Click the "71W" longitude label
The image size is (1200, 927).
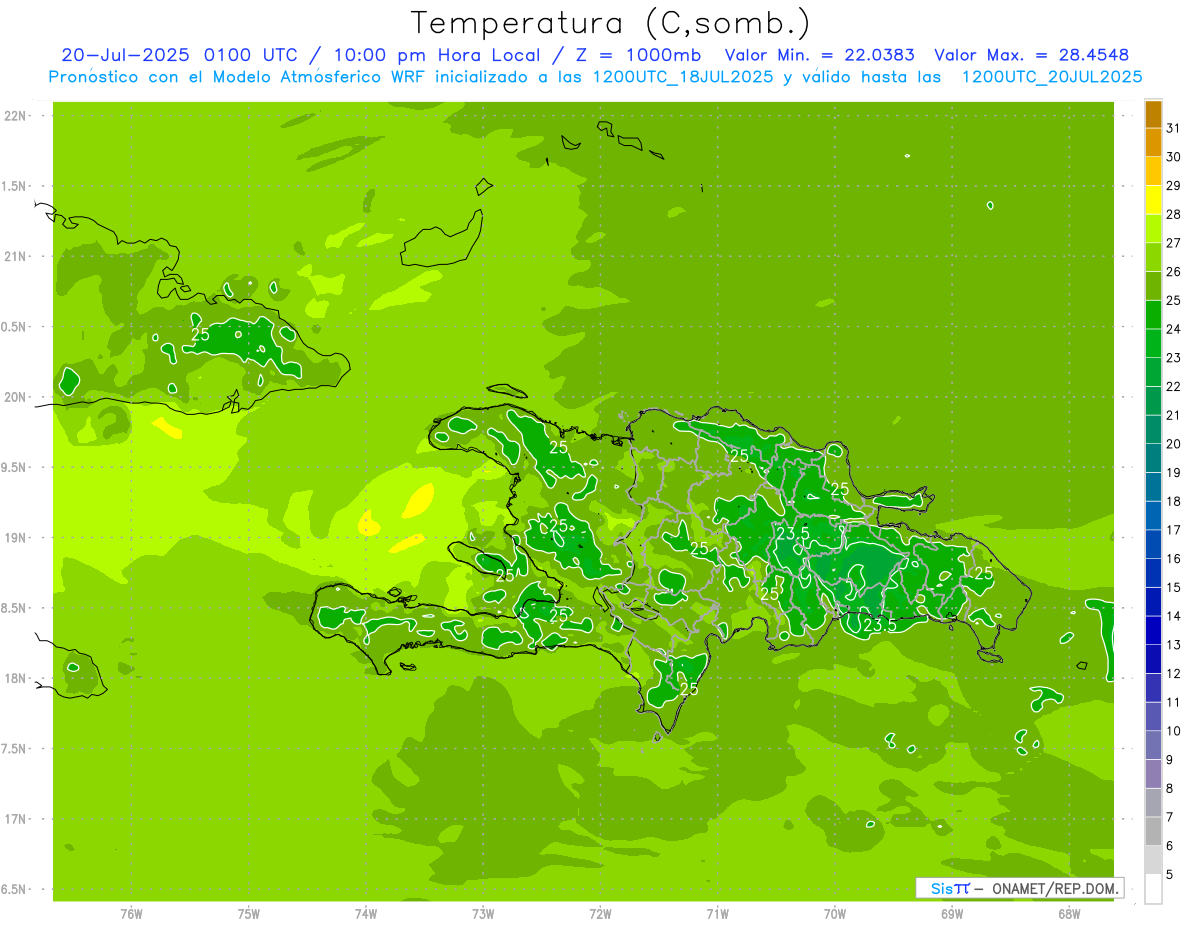coord(717,913)
